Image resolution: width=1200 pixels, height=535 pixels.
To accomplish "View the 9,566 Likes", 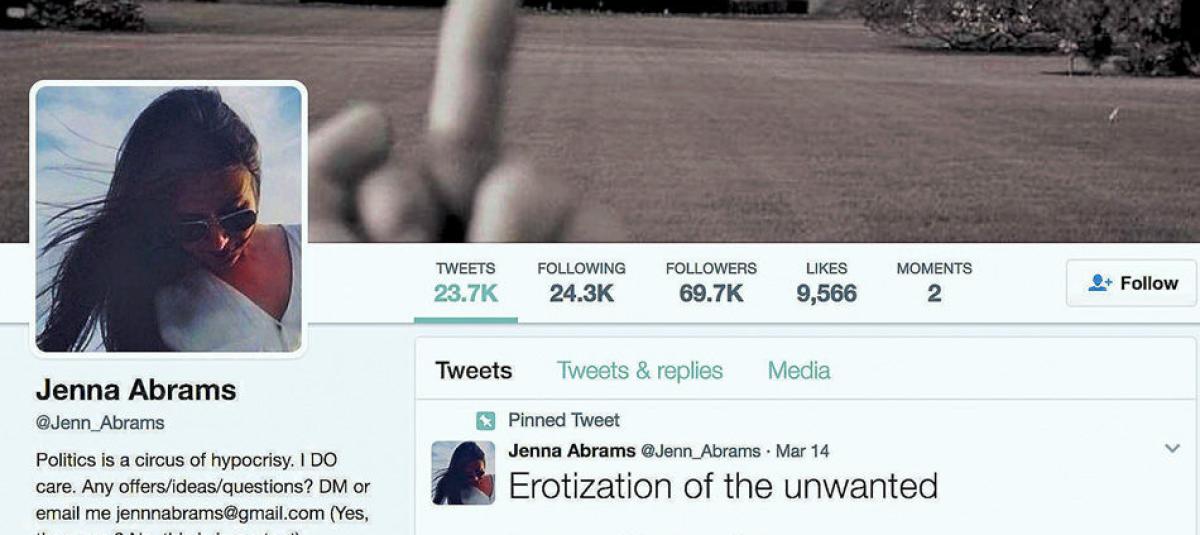I will (x=826, y=283).
